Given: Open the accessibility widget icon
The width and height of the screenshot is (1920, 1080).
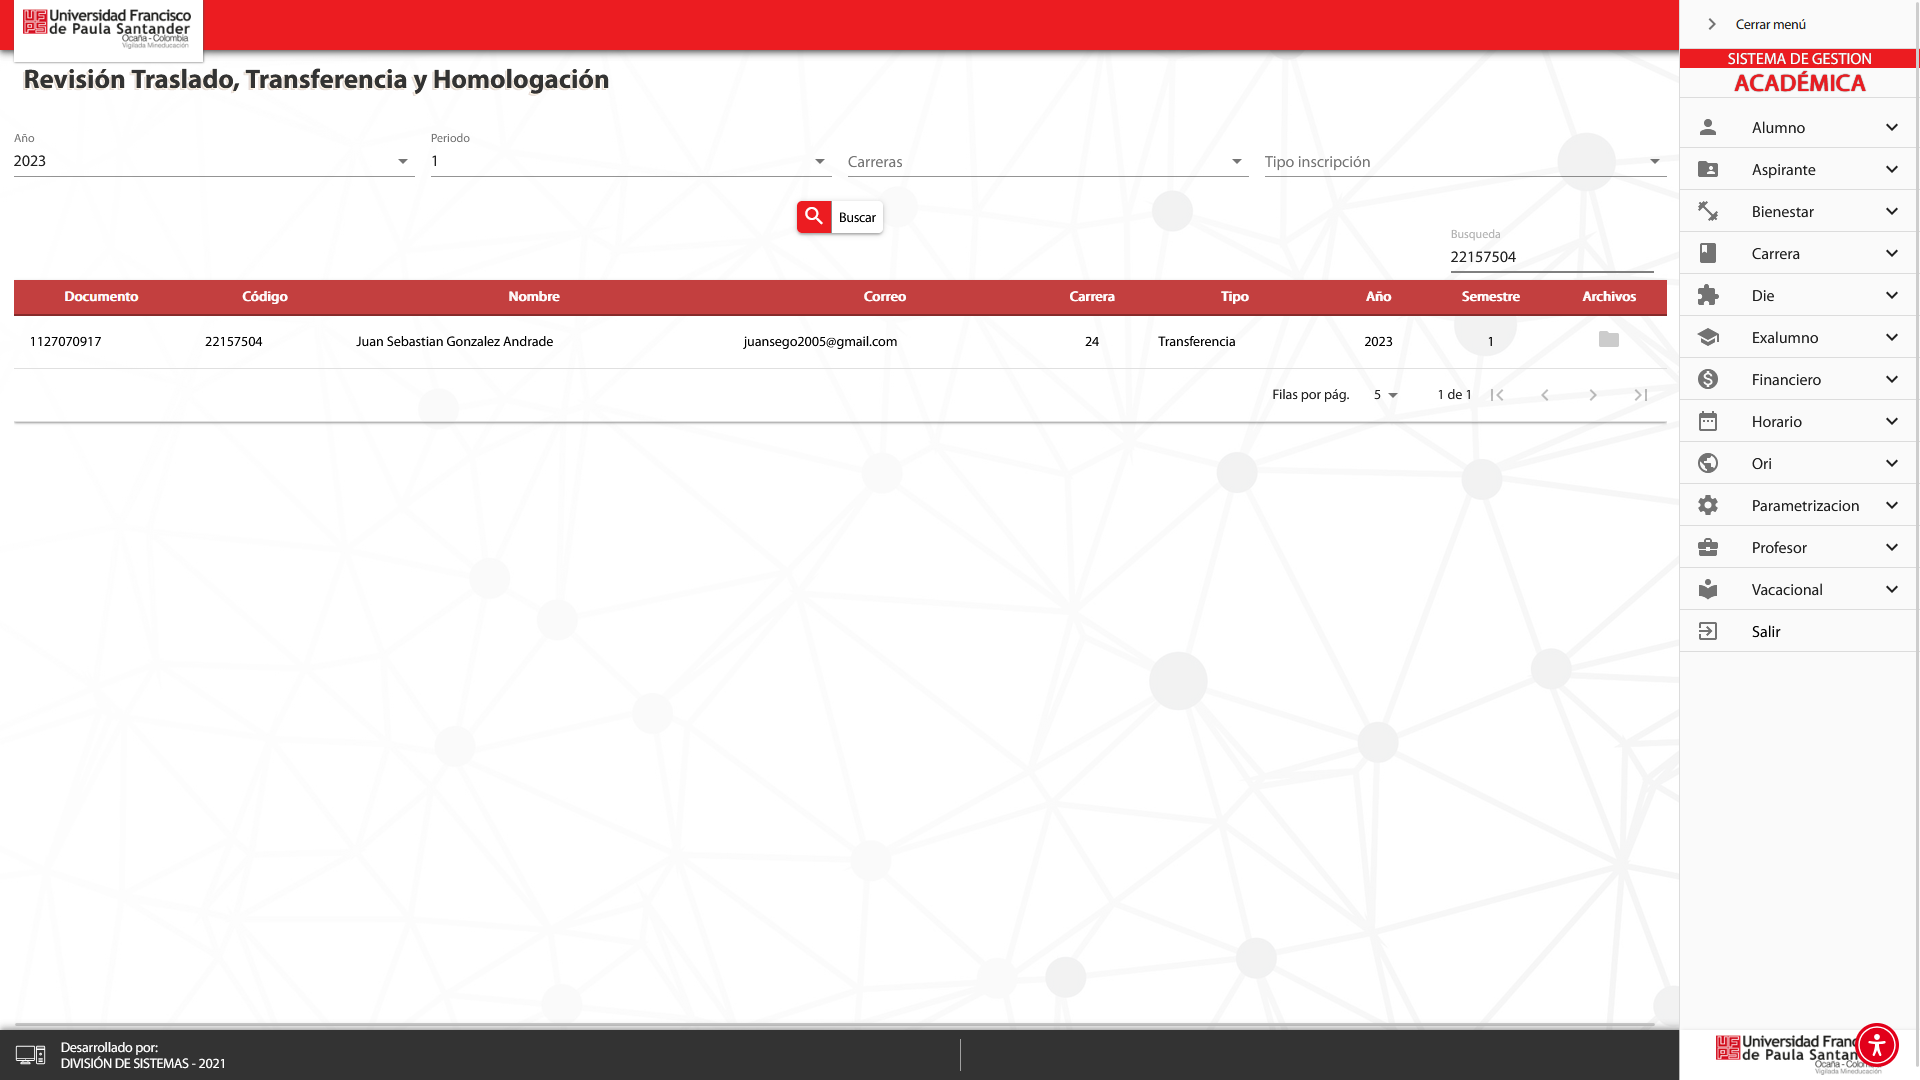Looking at the screenshot, I should pyautogui.click(x=1876, y=1045).
